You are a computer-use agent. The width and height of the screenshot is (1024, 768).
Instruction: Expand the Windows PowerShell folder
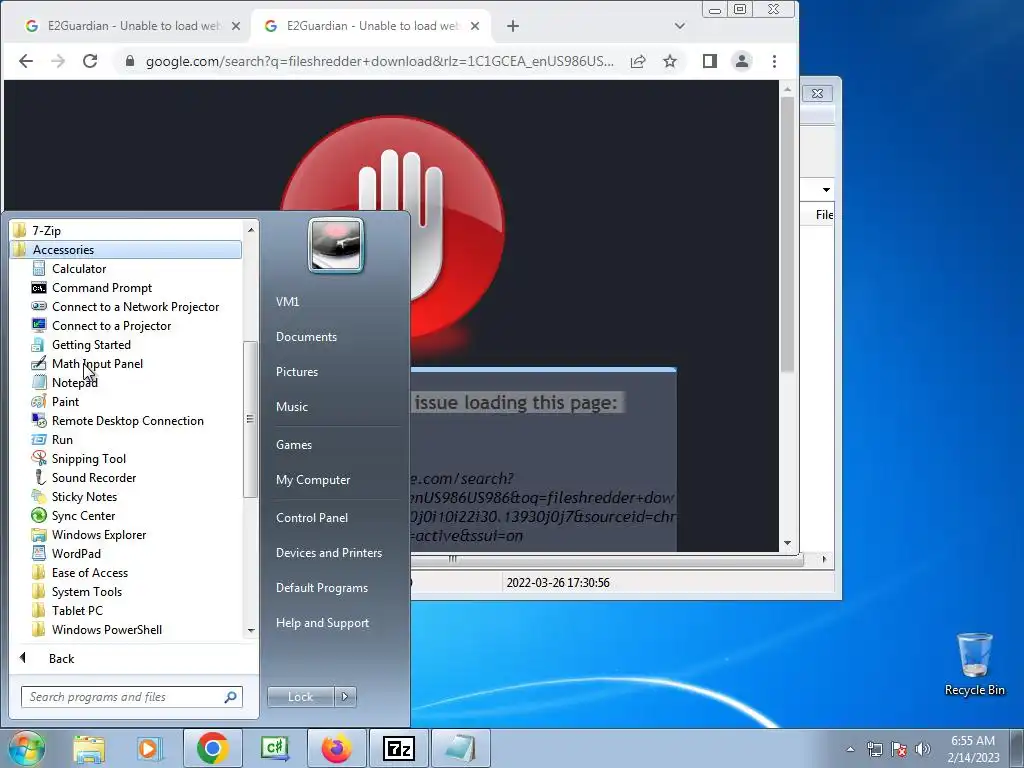click(x=106, y=629)
